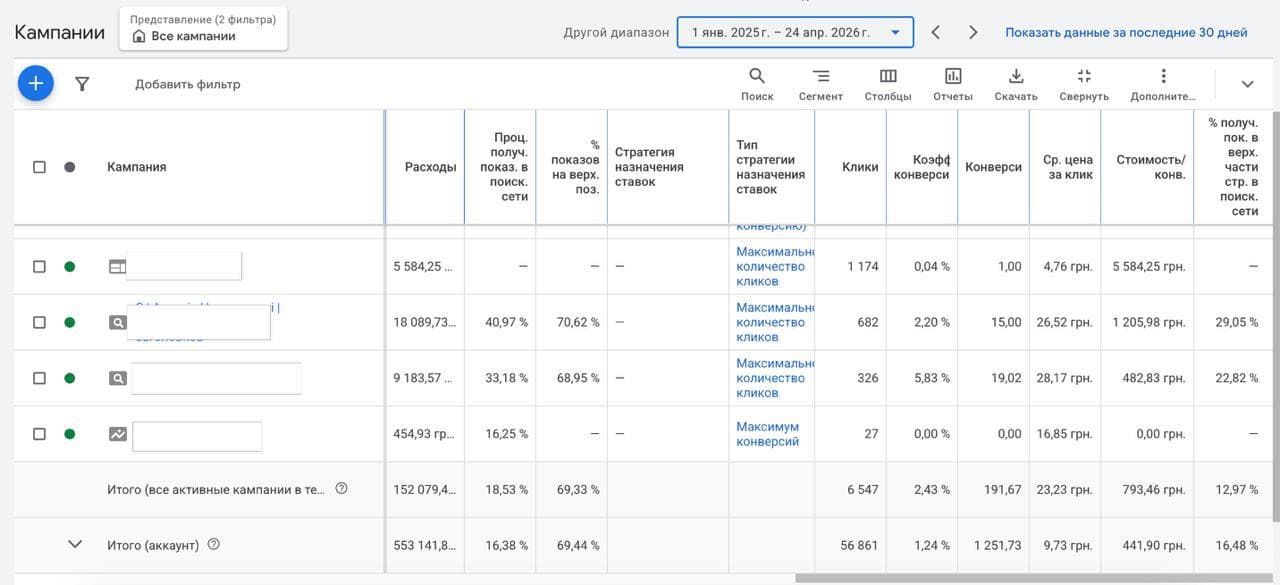Click green status dot in 27 clicks row
The width and height of the screenshot is (1280, 585).
(69, 434)
